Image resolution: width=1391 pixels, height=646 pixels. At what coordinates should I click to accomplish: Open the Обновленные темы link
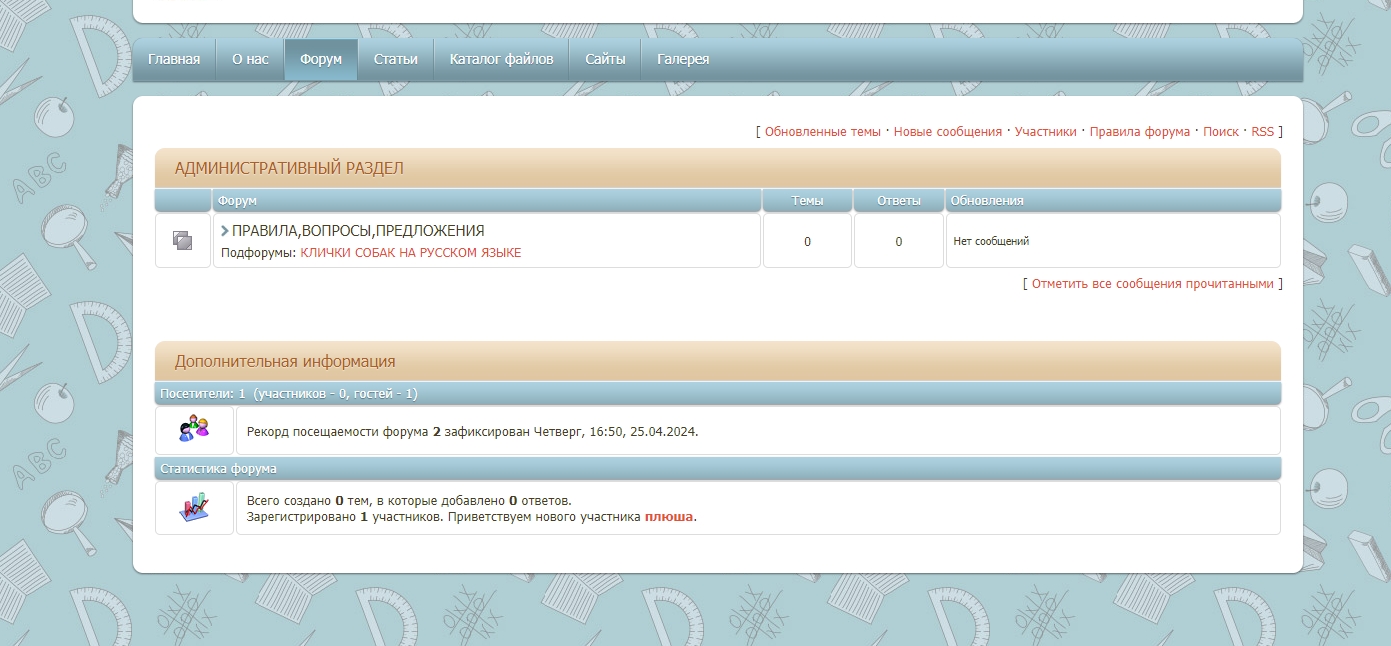click(822, 132)
